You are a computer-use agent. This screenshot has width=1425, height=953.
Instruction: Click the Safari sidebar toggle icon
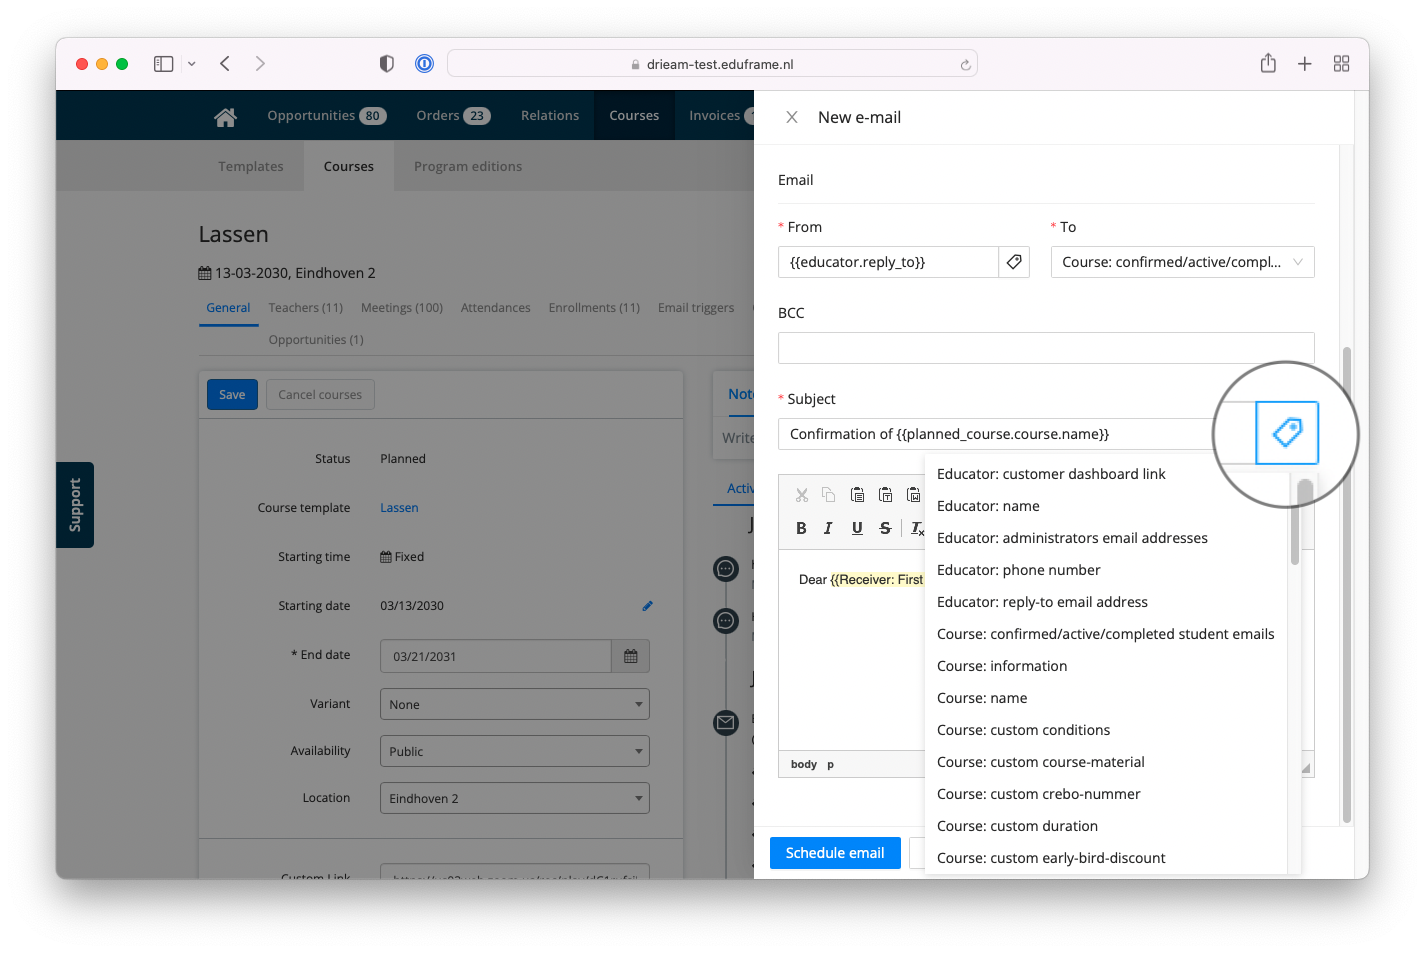click(164, 64)
